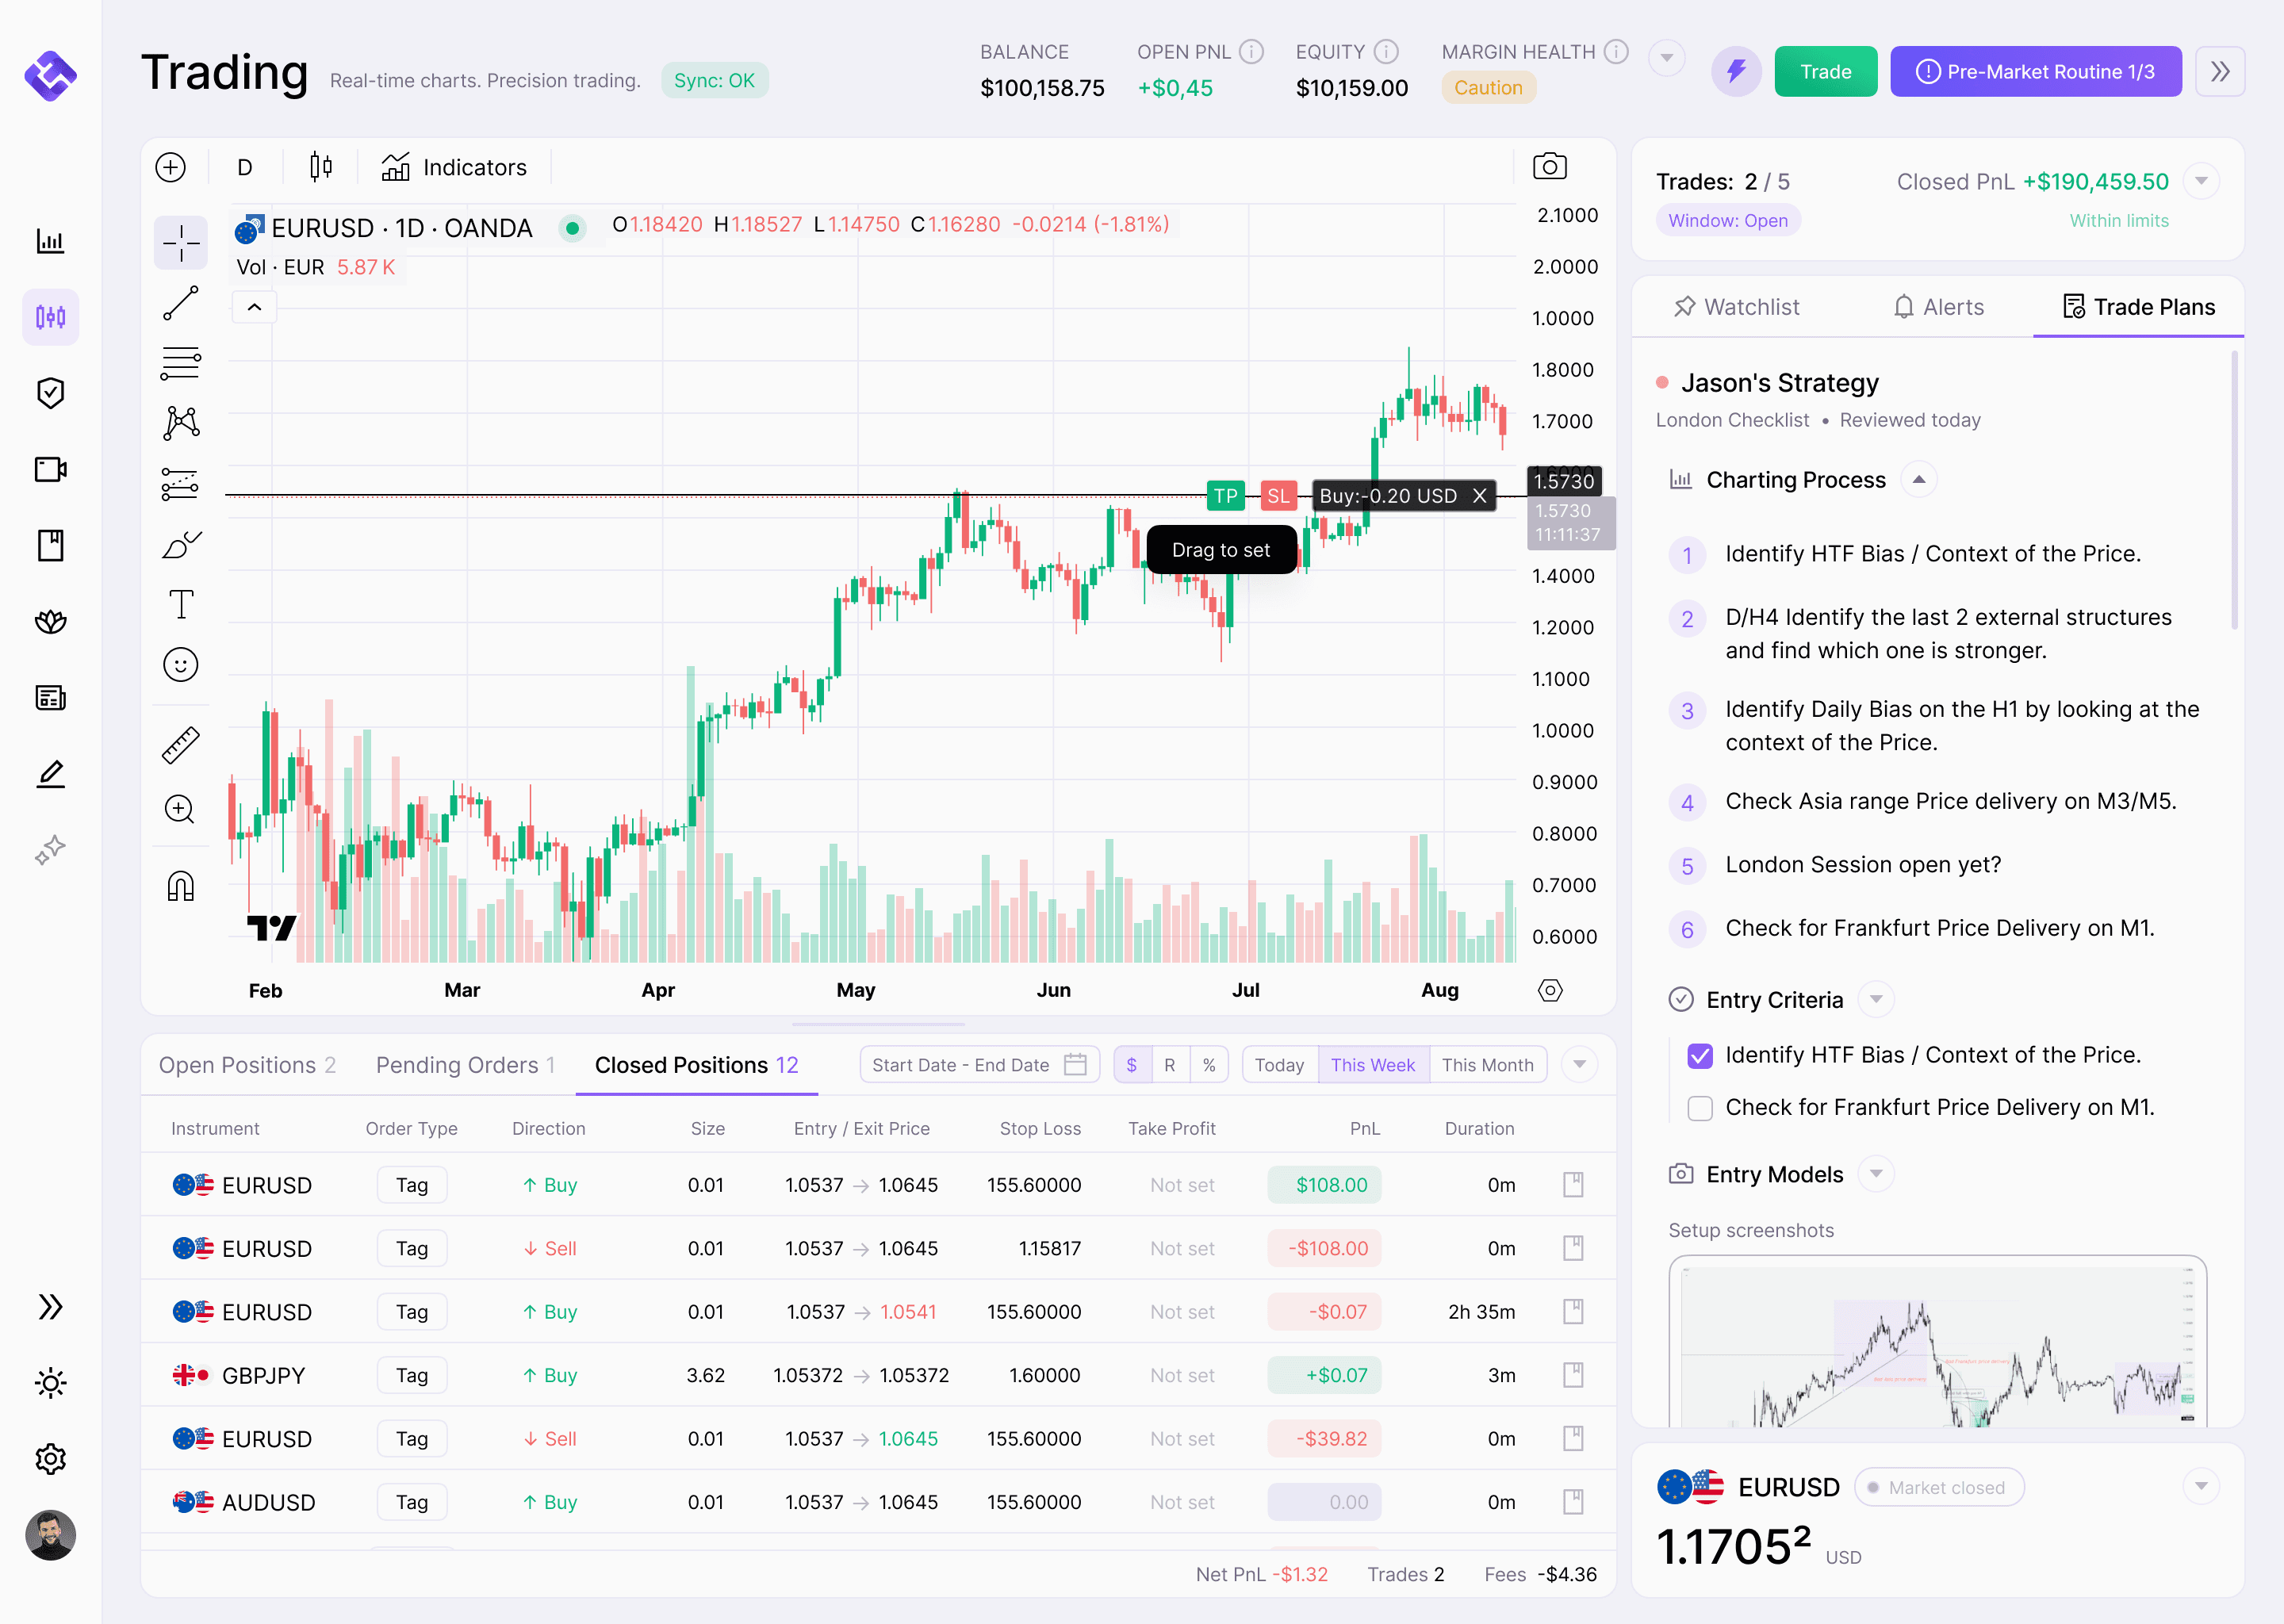The width and height of the screenshot is (2284, 1624).
Task: Click the camera snapshot icon above chart
Action: point(1549,166)
